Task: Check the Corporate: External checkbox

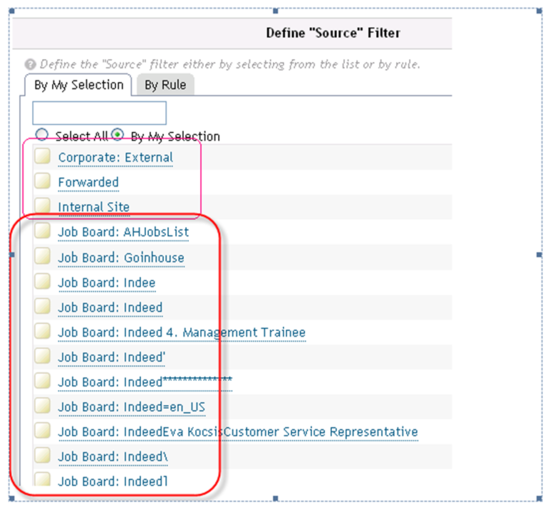Action: tap(43, 156)
